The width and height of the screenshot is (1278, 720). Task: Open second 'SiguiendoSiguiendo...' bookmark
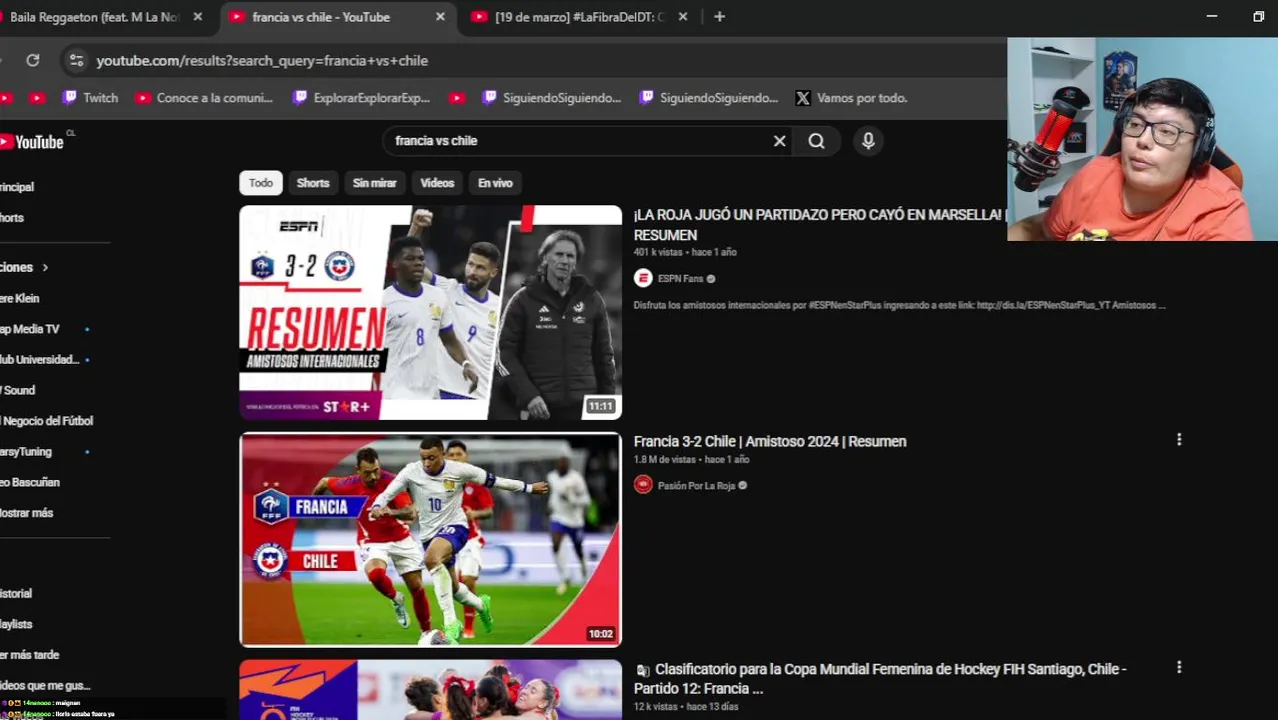(x=708, y=98)
